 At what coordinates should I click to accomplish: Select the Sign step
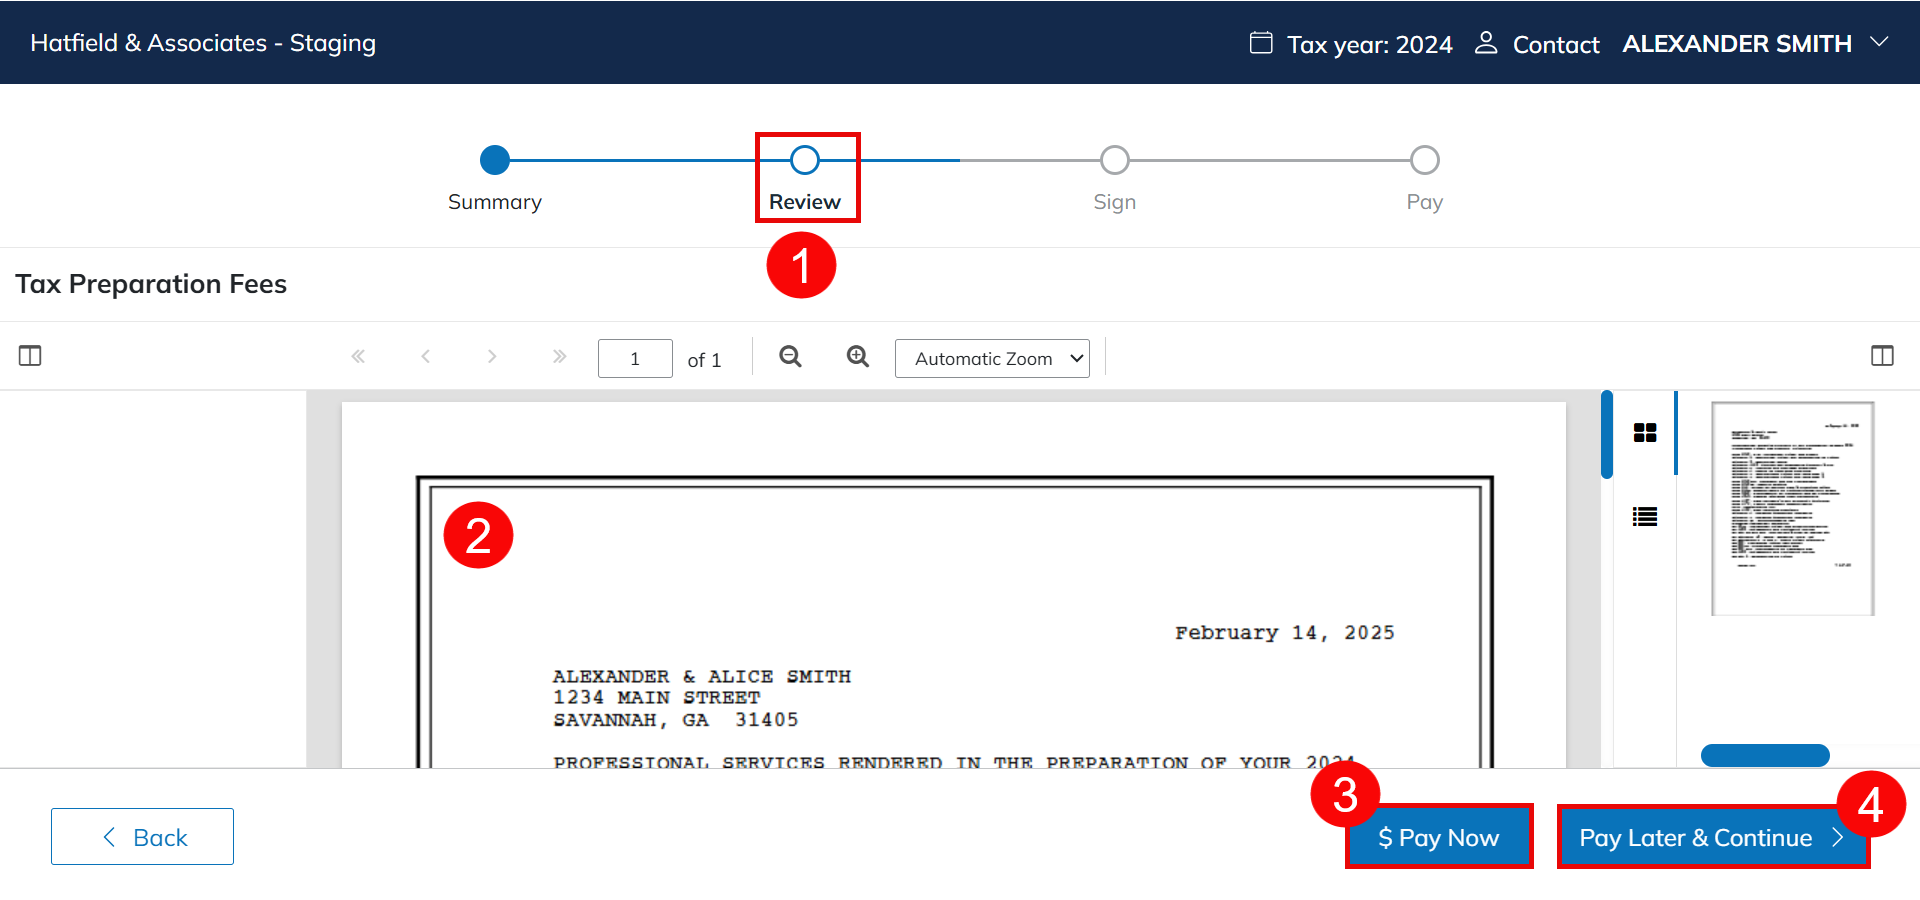1114,160
